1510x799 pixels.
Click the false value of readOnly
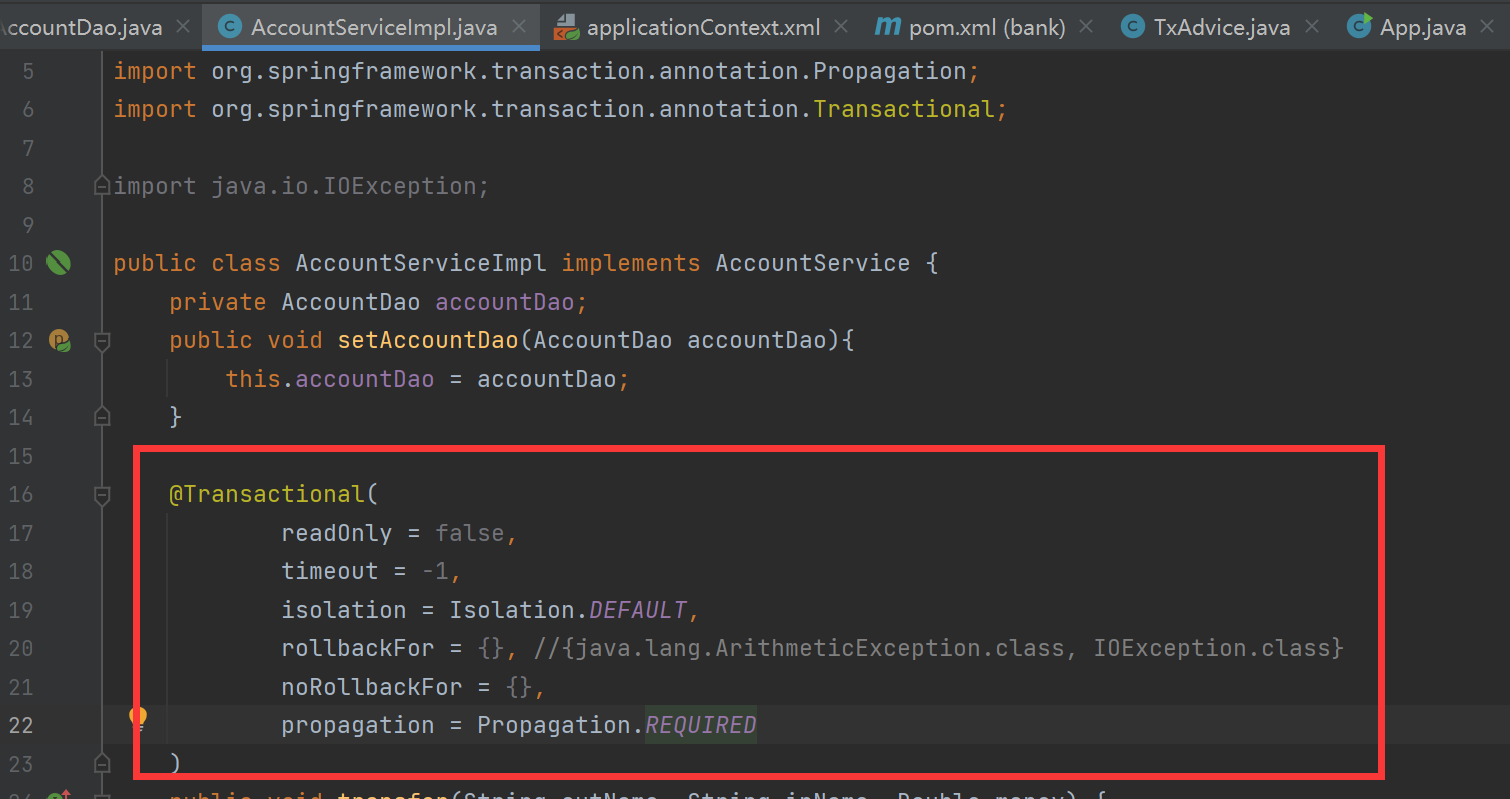(470, 533)
